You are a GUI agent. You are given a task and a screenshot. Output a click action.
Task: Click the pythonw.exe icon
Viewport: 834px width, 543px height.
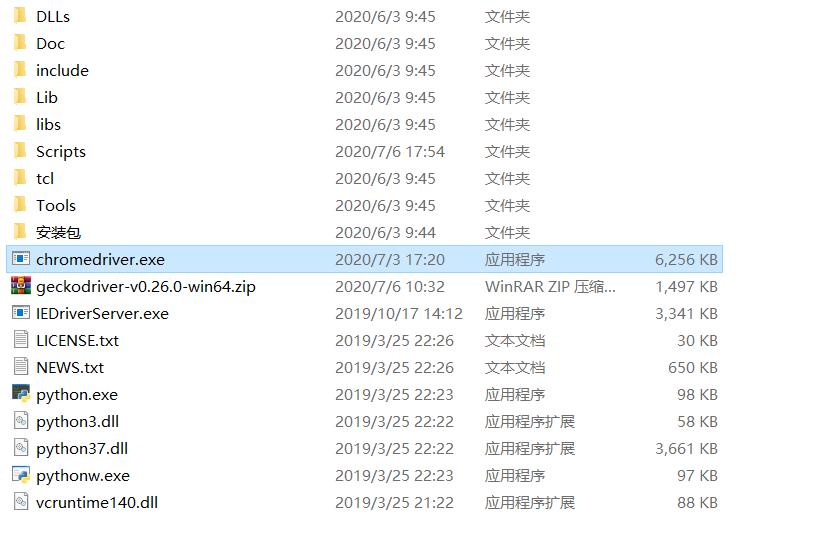[21, 474]
